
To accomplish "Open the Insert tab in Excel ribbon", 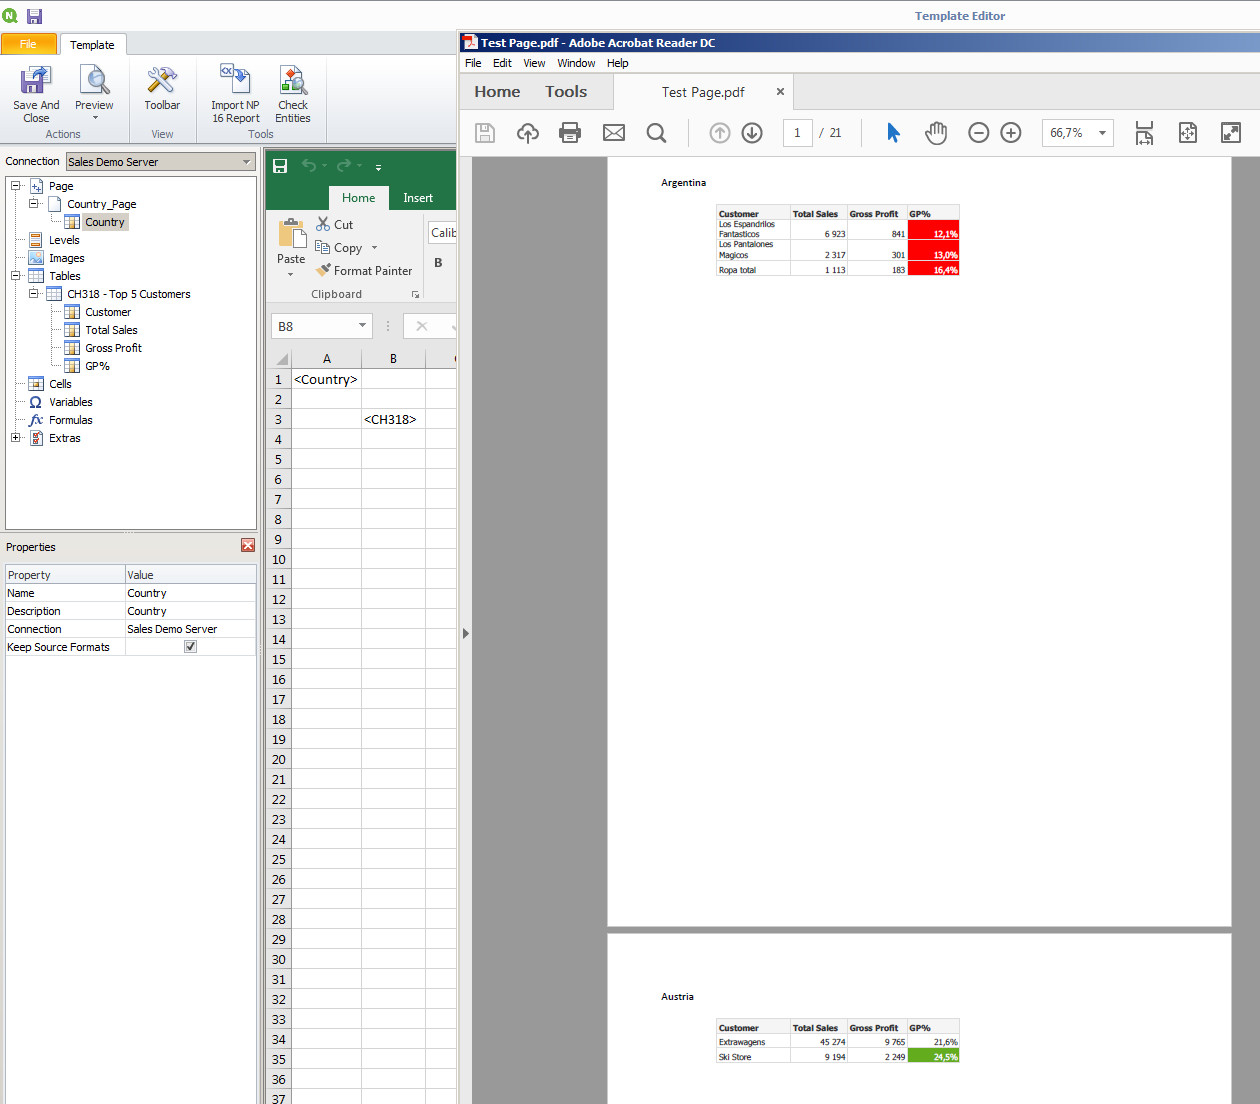I will coord(418,198).
